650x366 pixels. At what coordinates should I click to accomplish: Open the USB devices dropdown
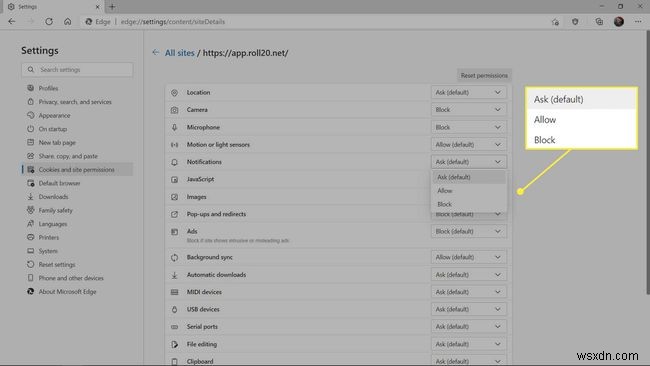(468, 310)
